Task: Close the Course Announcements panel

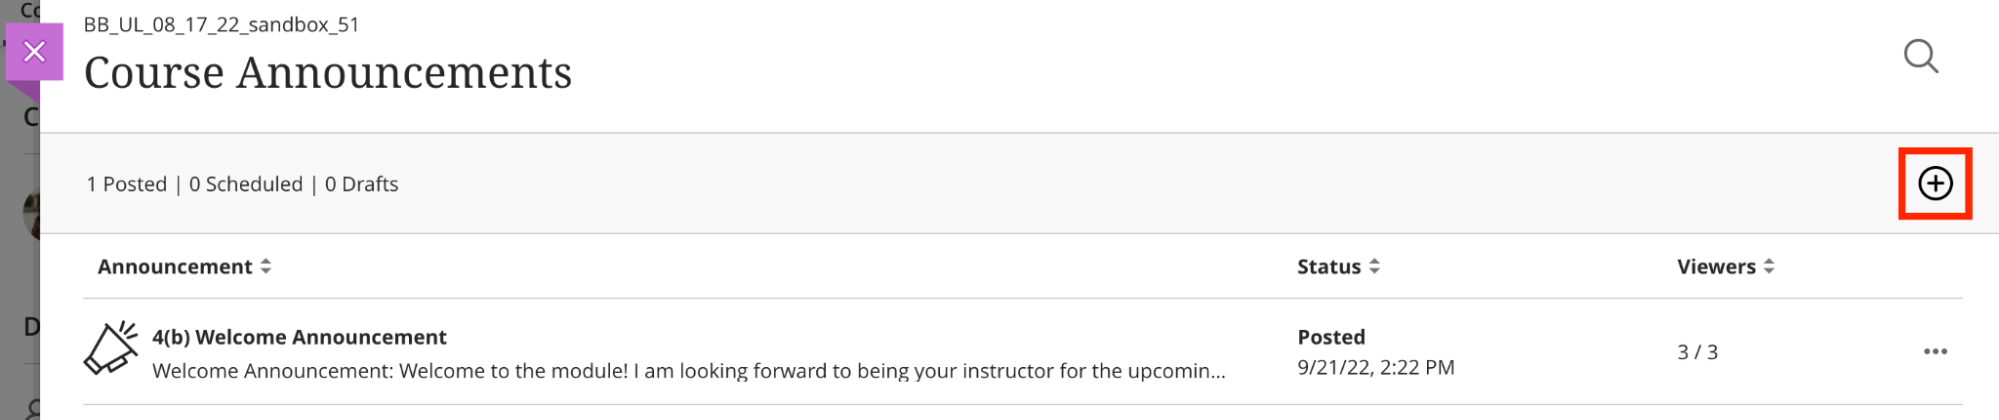Action: 34,52
